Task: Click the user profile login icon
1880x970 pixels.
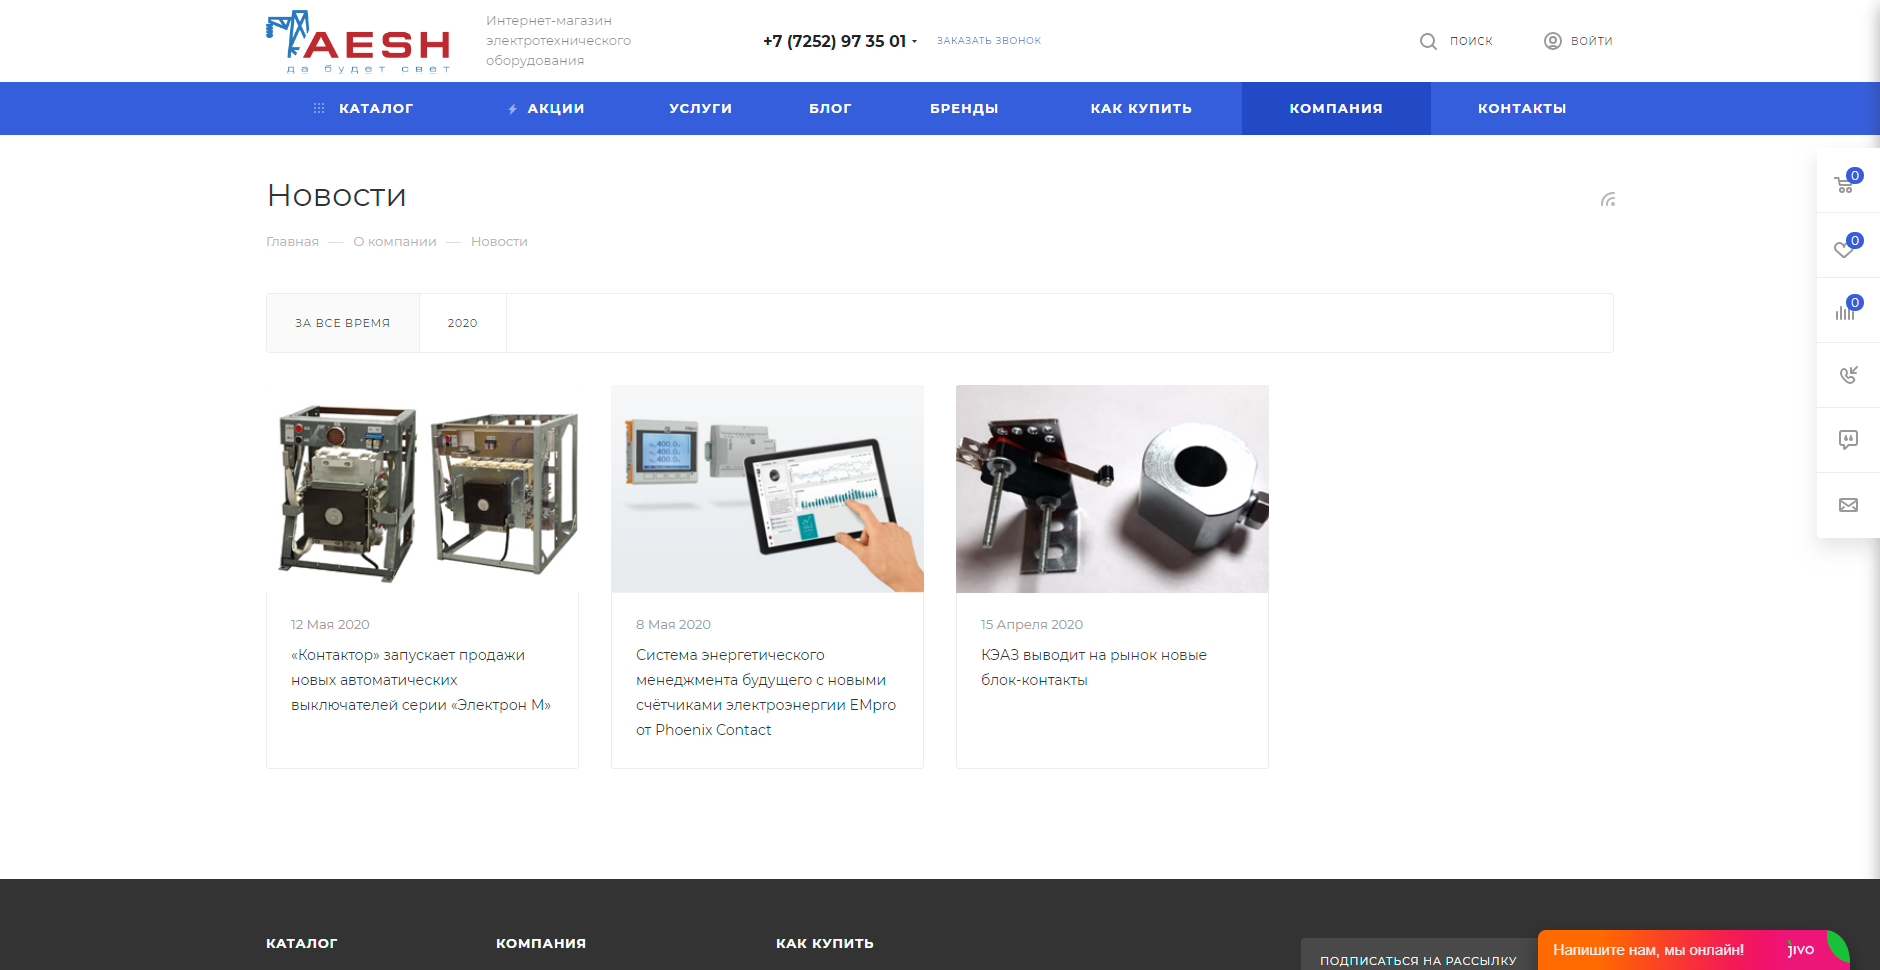Action: click(1552, 41)
